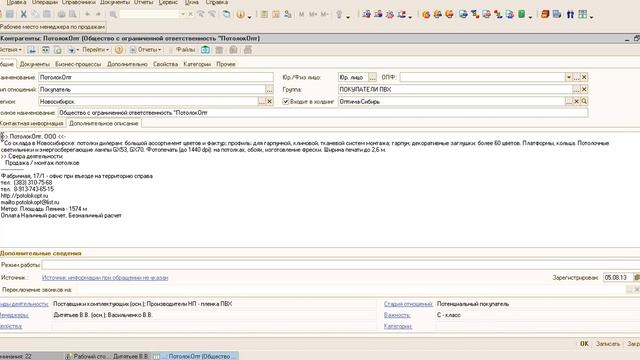Switch to Рабочий стол window in bottom bar
Image resolution: width=640 pixels, height=360 pixels.
(107, 356)
